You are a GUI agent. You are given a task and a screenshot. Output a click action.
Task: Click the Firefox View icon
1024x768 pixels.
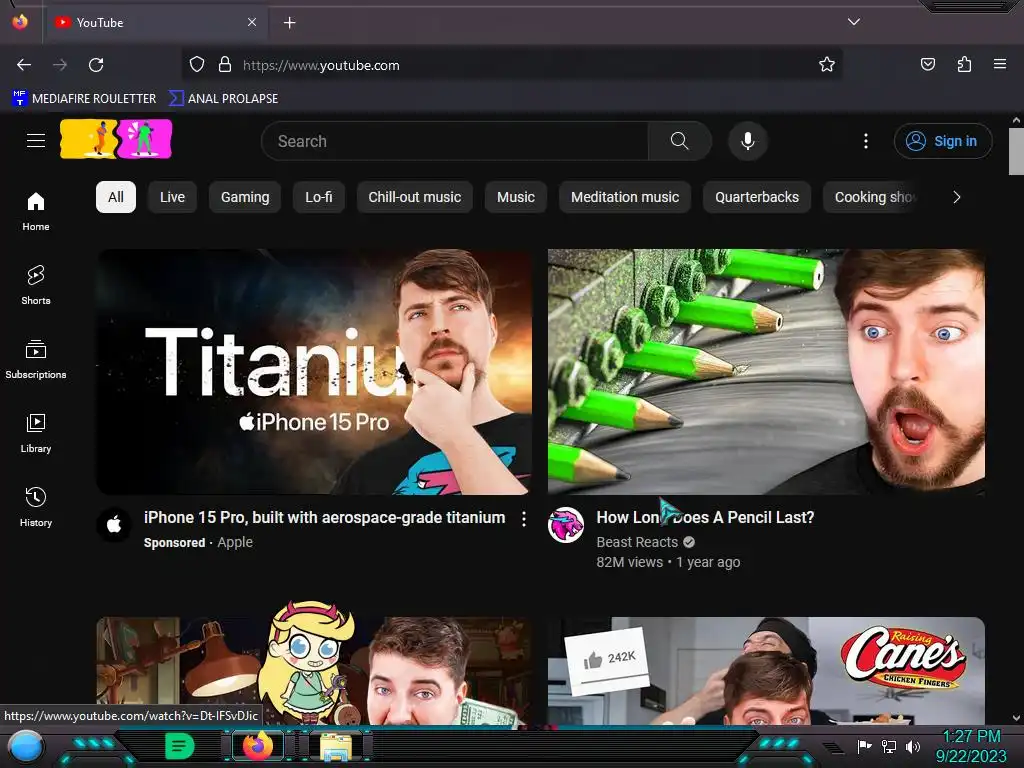coord(20,22)
